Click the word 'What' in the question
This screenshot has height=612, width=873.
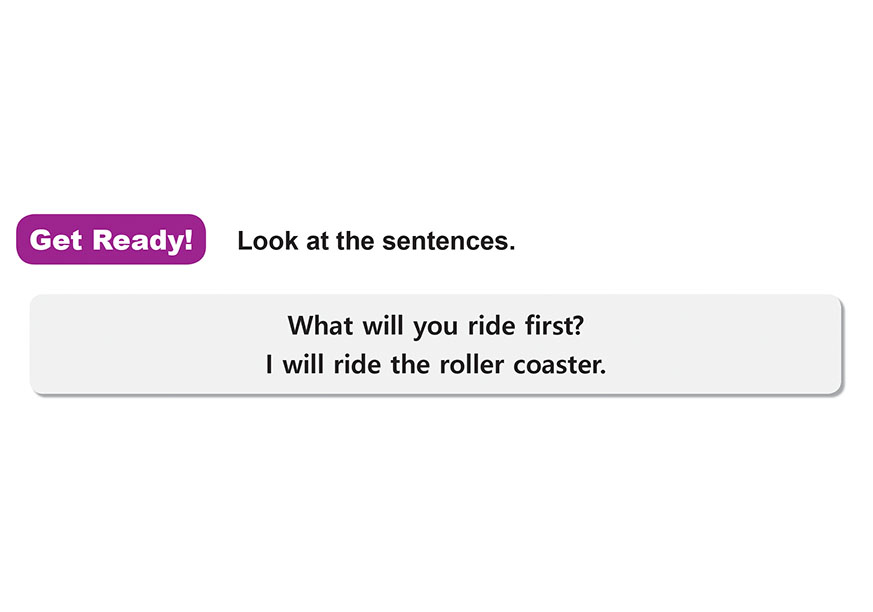click(x=318, y=325)
